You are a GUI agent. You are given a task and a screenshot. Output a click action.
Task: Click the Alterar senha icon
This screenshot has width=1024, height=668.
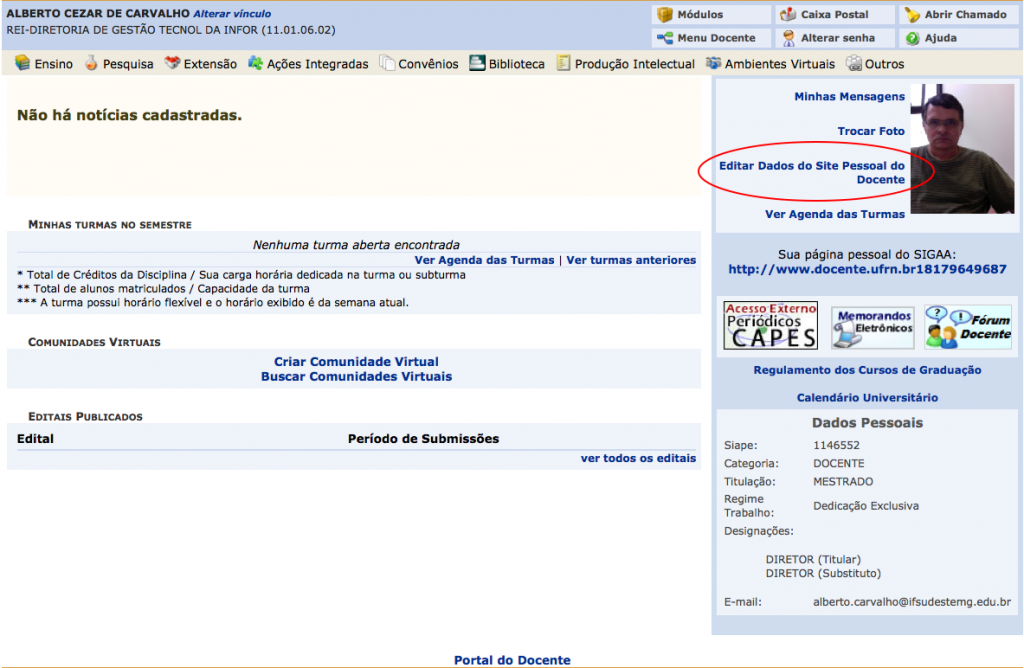(789, 38)
